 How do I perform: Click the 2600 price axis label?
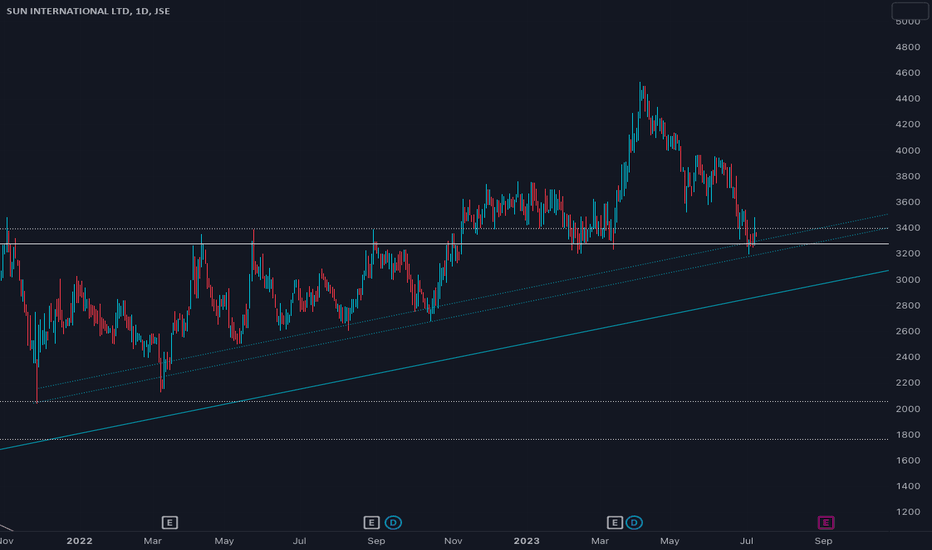pyautogui.click(x=908, y=331)
